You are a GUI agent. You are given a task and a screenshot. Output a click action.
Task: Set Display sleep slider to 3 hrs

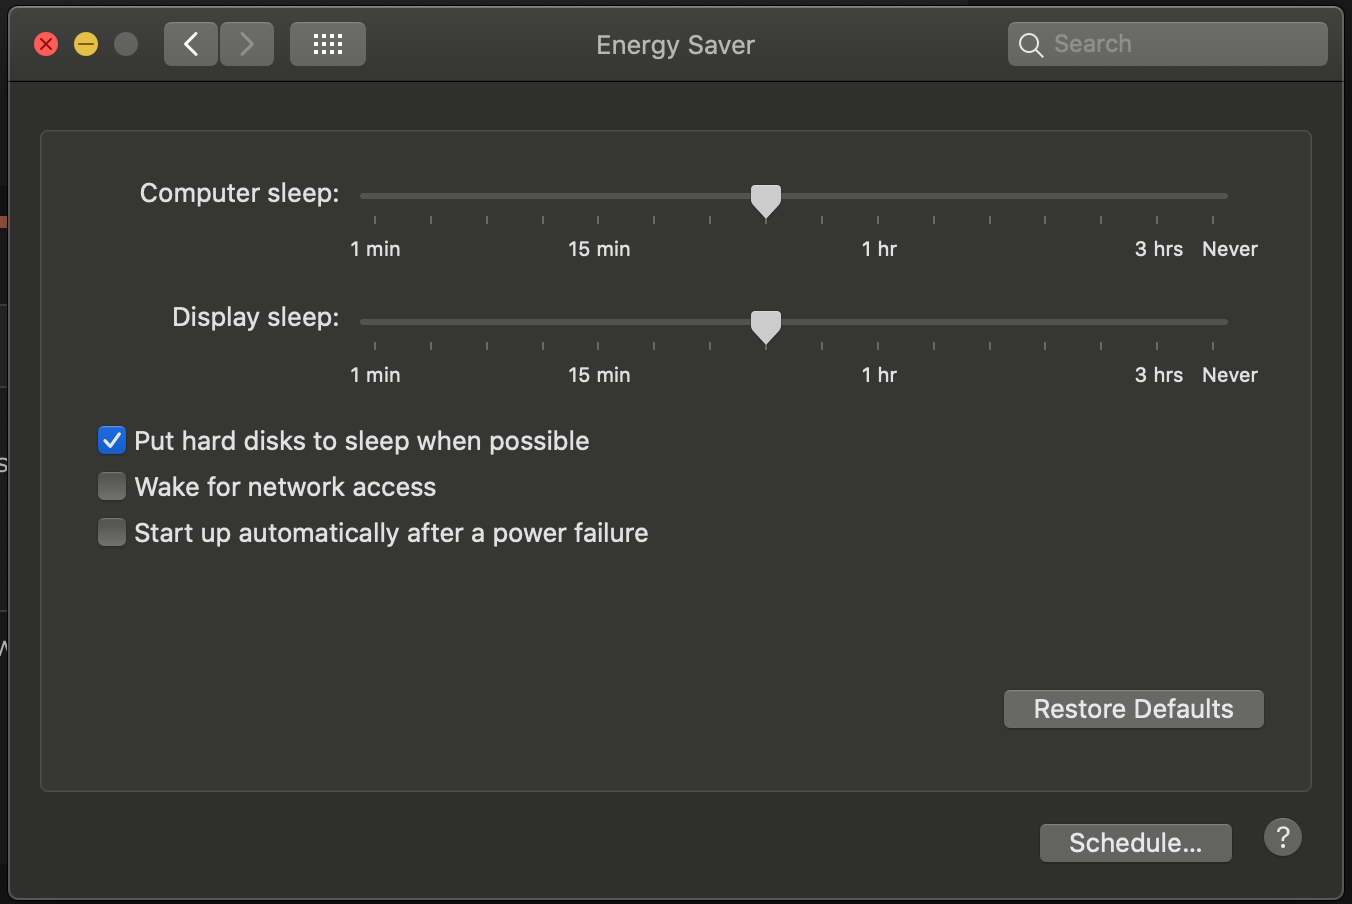[1157, 322]
